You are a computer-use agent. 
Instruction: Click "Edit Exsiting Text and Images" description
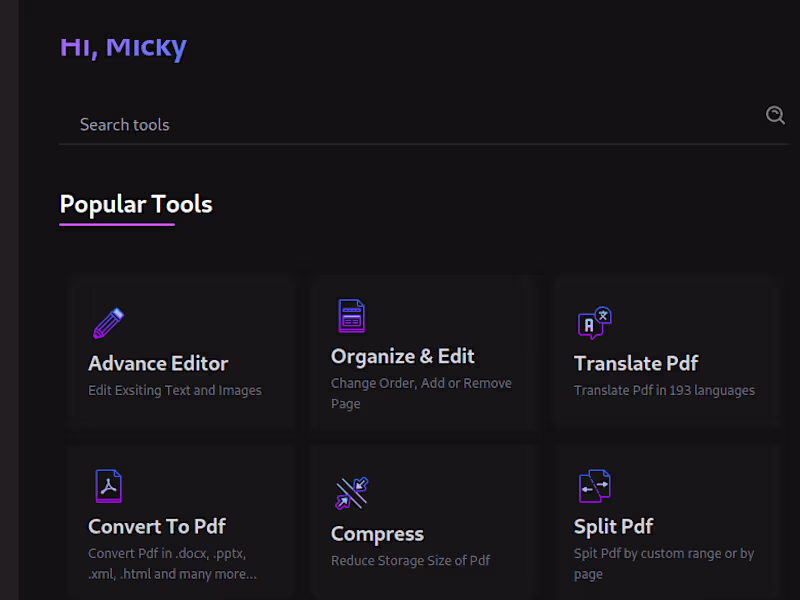point(175,390)
